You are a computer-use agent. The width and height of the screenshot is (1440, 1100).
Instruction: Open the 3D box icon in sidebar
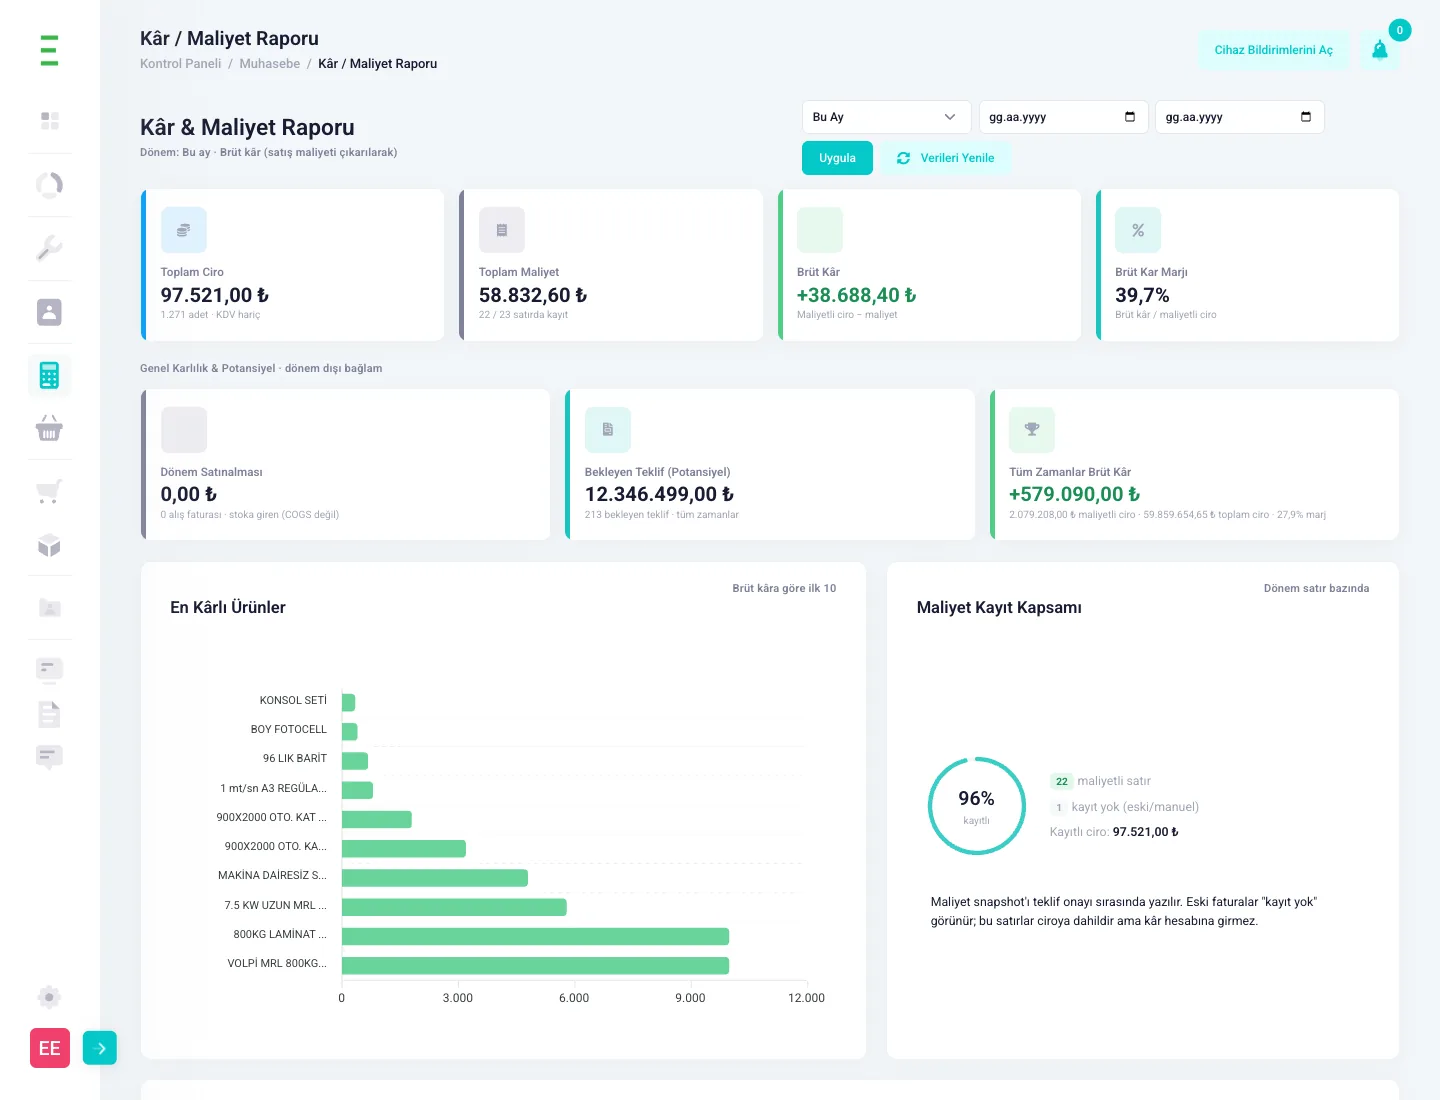click(49, 545)
